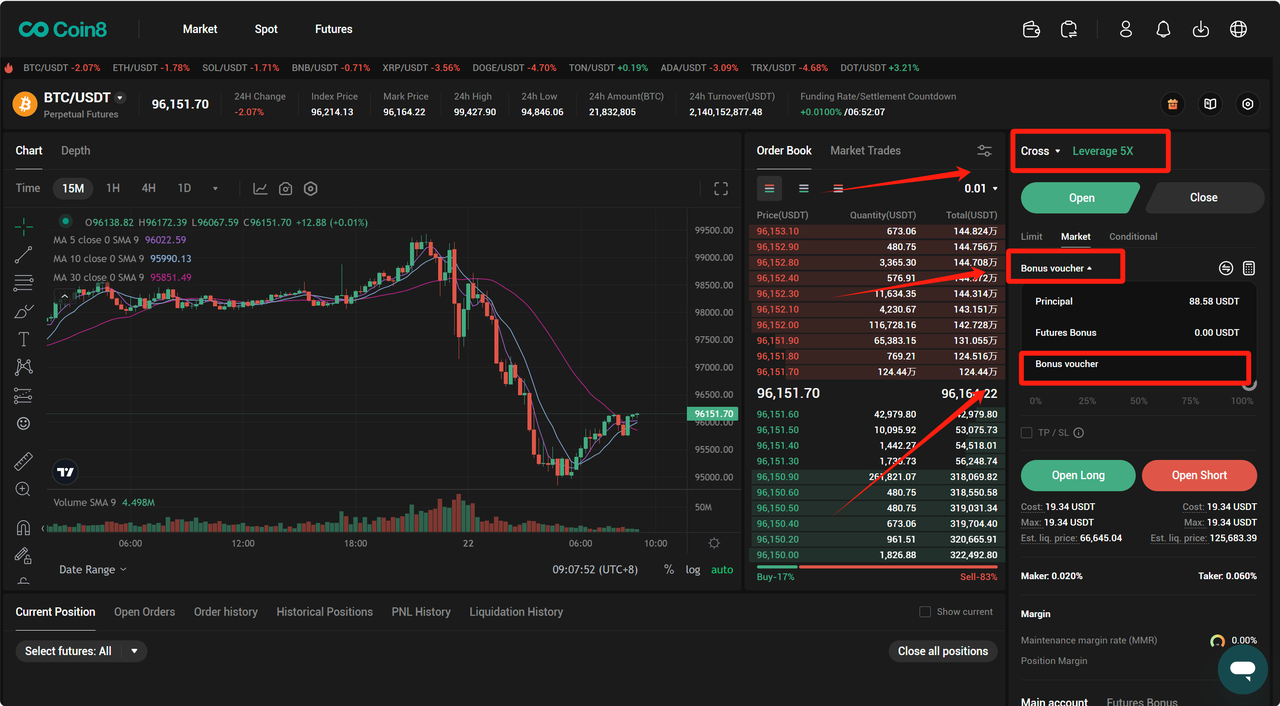Open order book settings sliders icon
The height and width of the screenshot is (706, 1280).
985,151
